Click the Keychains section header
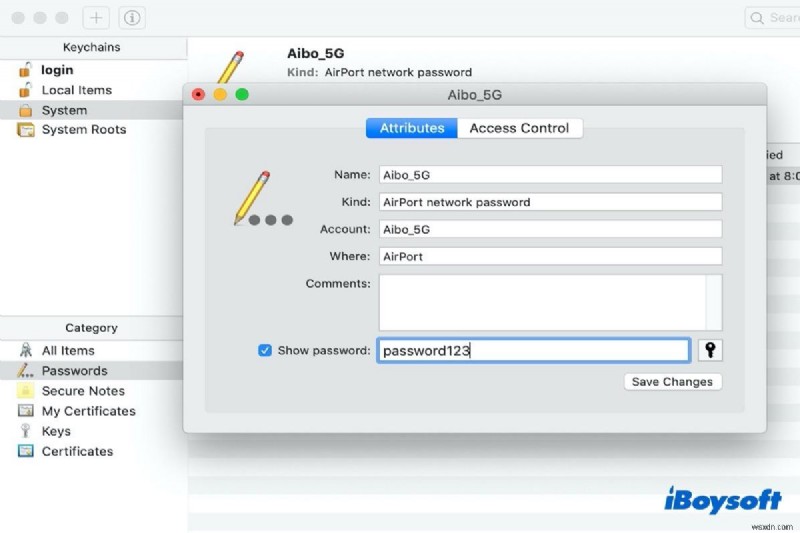800x533 pixels. pyautogui.click(x=92, y=47)
